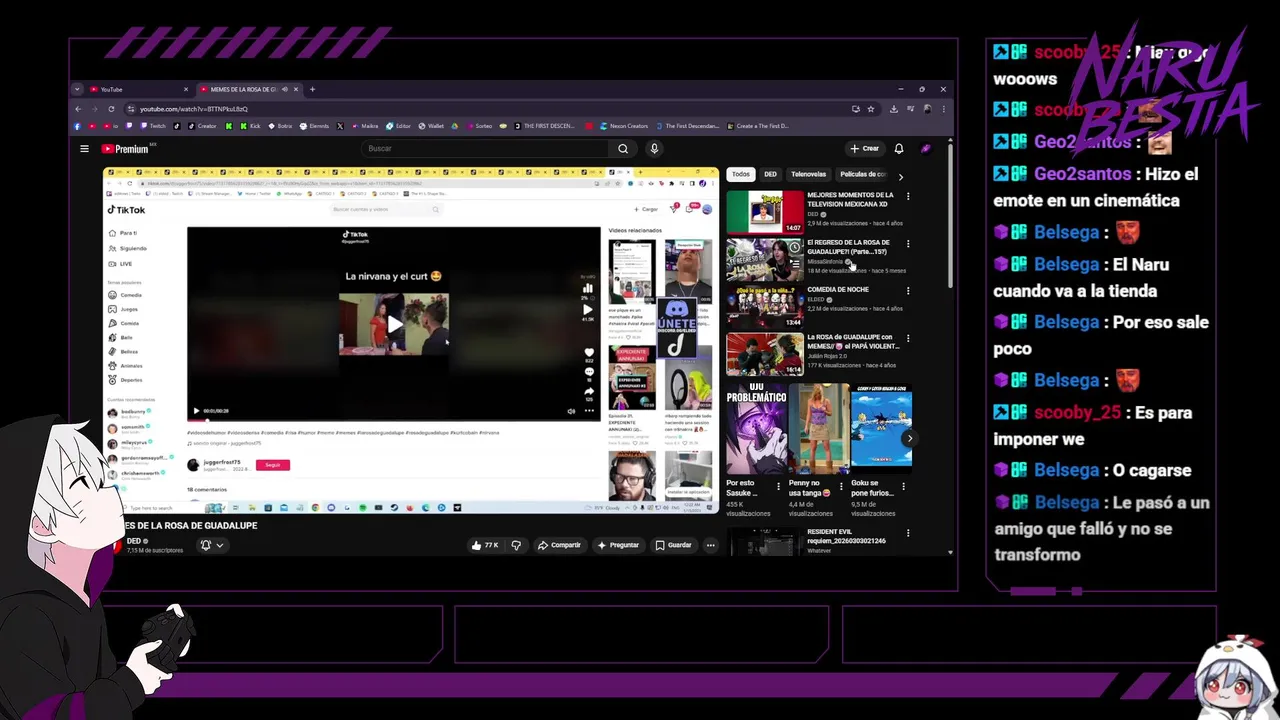Image resolution: width=1280 pixels, height=720 pixels.
Task: Open options for MEJORES MOMENTOS DE LA TELEVISION video
Action: tap(908, 196)
